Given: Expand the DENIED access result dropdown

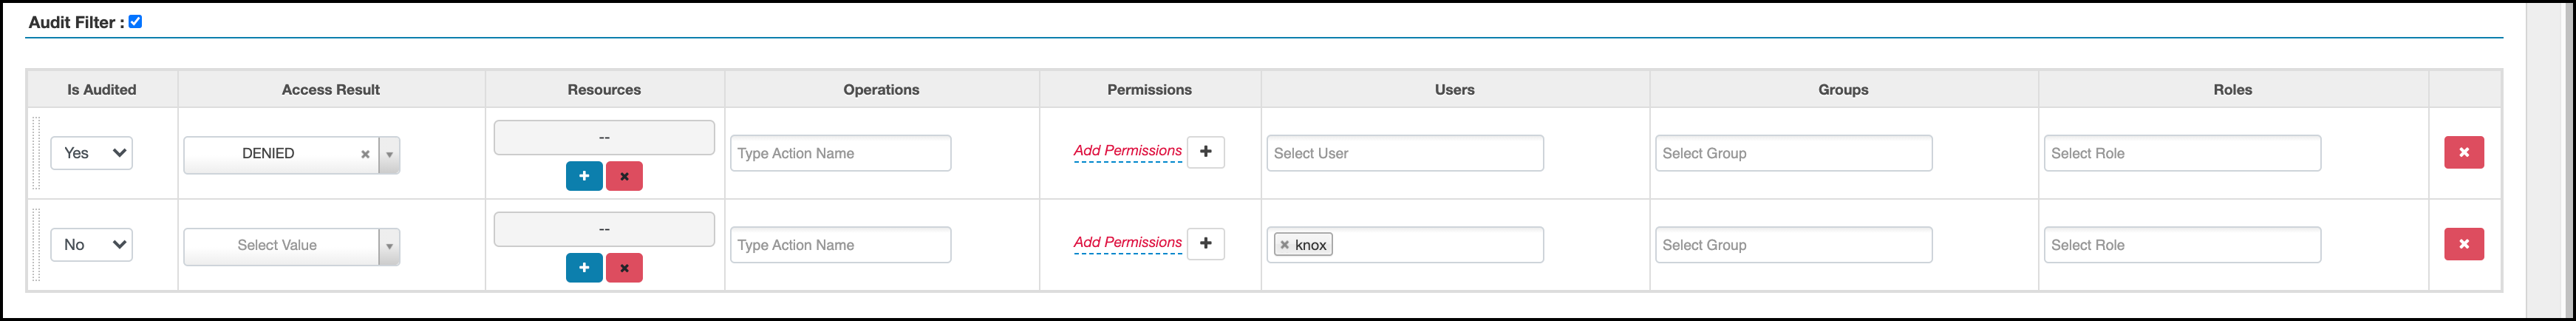Looking at the screenshot, I should click(x=389, y=154).
